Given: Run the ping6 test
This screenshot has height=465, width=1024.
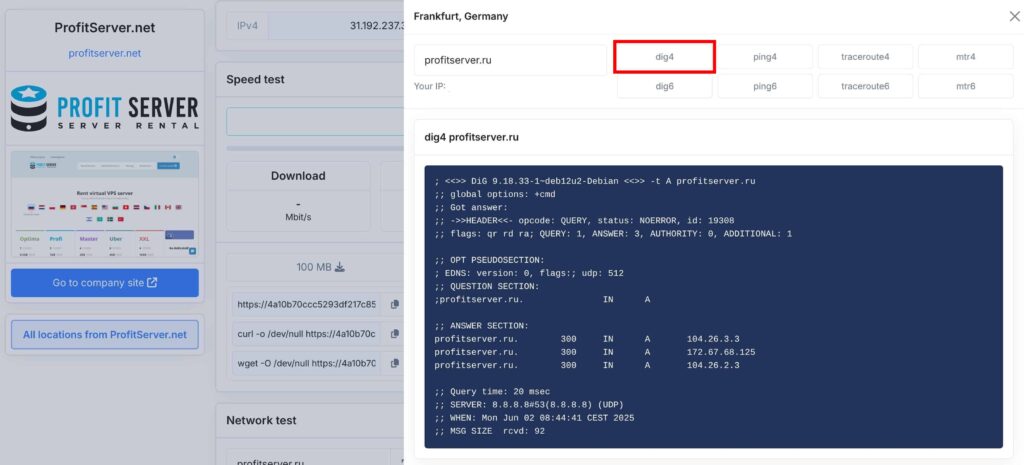Looking at the screenshot, I should pos(765,86).
